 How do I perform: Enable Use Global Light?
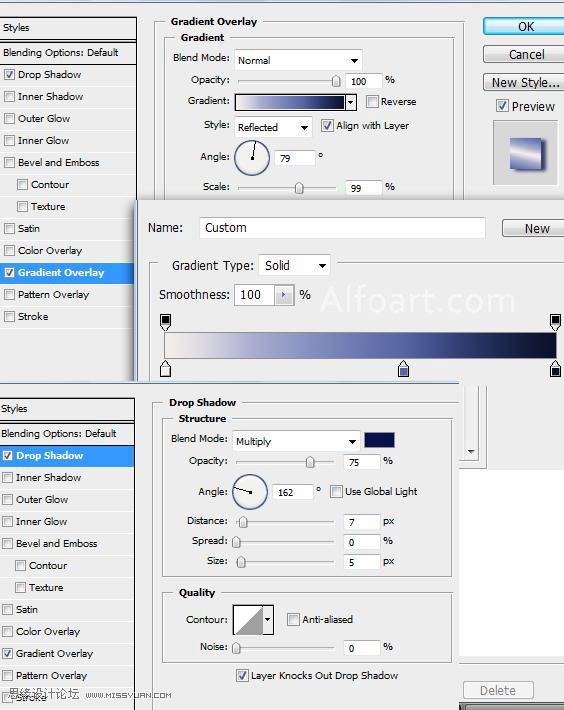[x=336, y=491]
